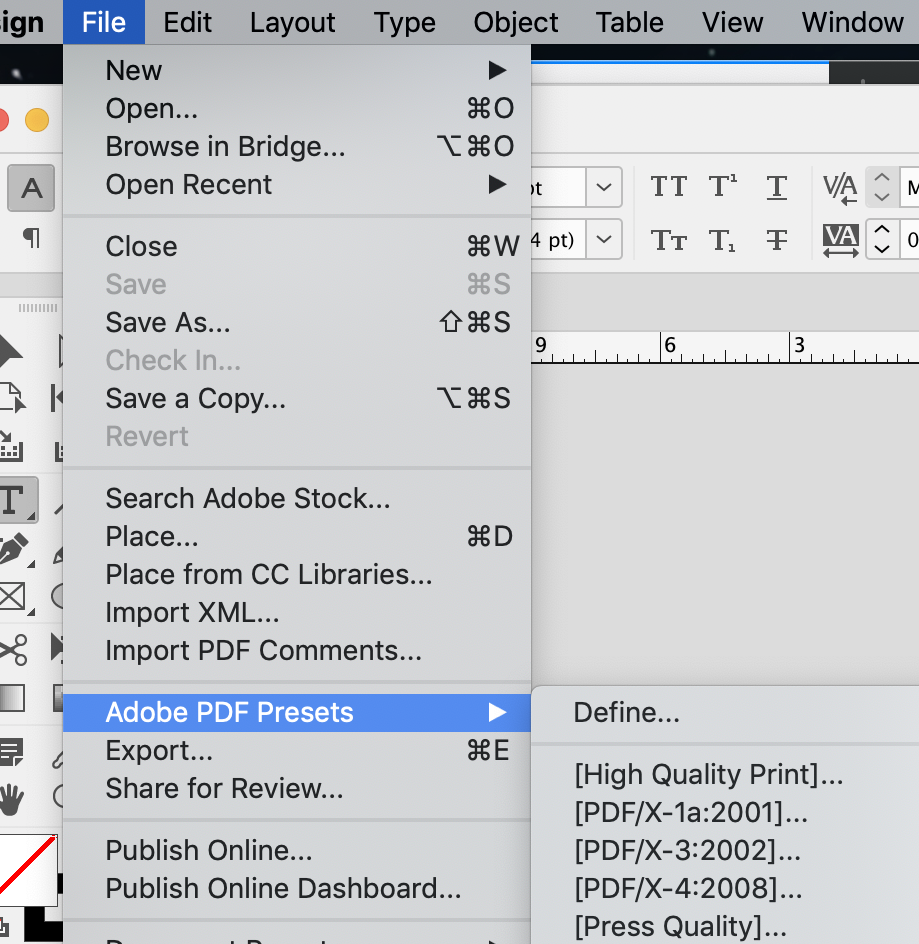
Task: Open the Window menu
Action: click(851, 22)
